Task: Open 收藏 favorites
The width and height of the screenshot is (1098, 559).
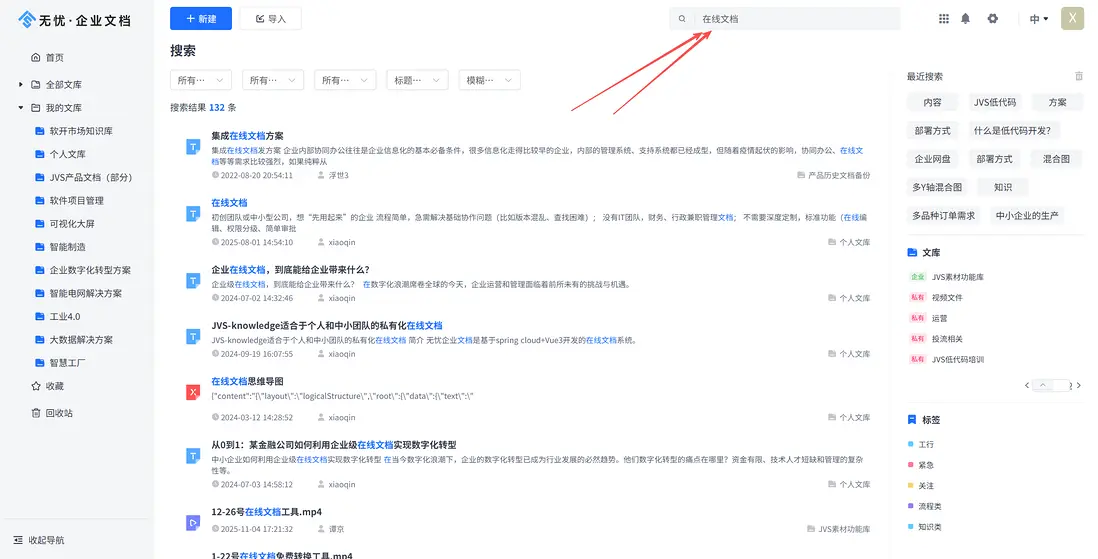Action: click(x=48, y=386)
